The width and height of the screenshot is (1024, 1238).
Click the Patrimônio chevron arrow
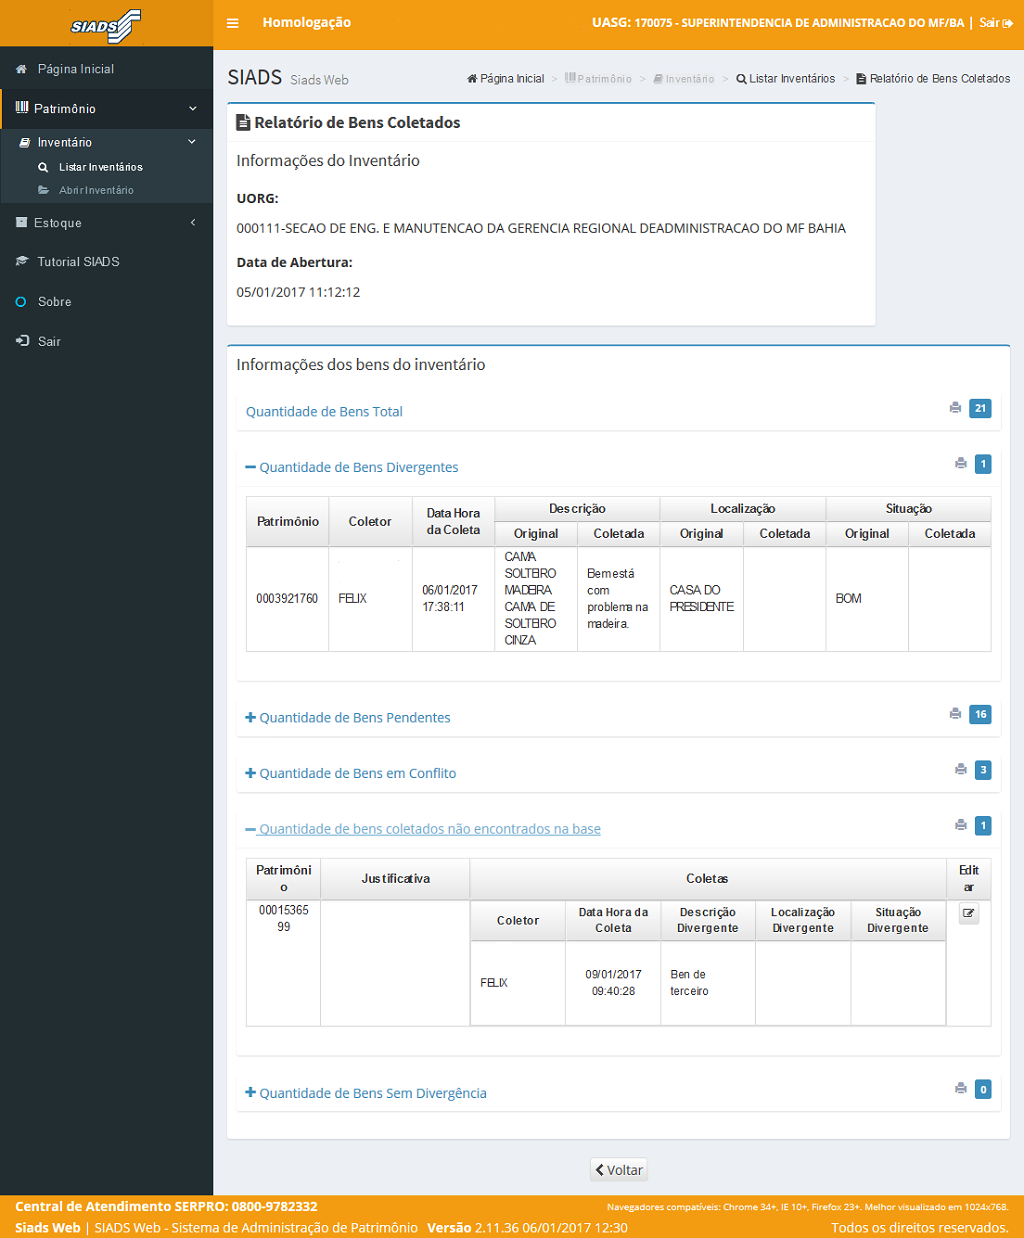pyautogui.click(x=193, y=109)
